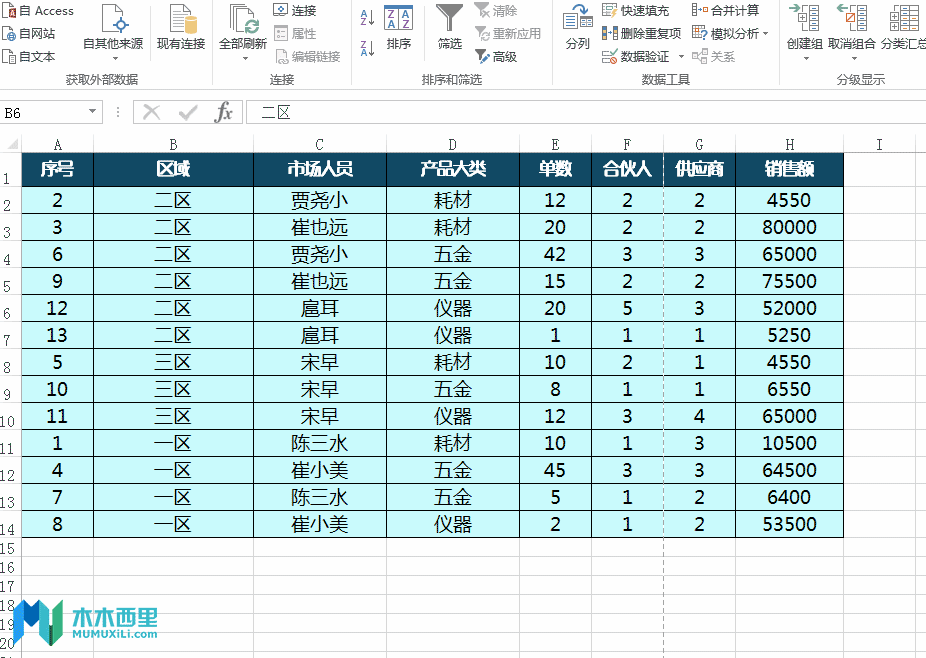Click the 编辑链接 edit links item

coord(308,57)
